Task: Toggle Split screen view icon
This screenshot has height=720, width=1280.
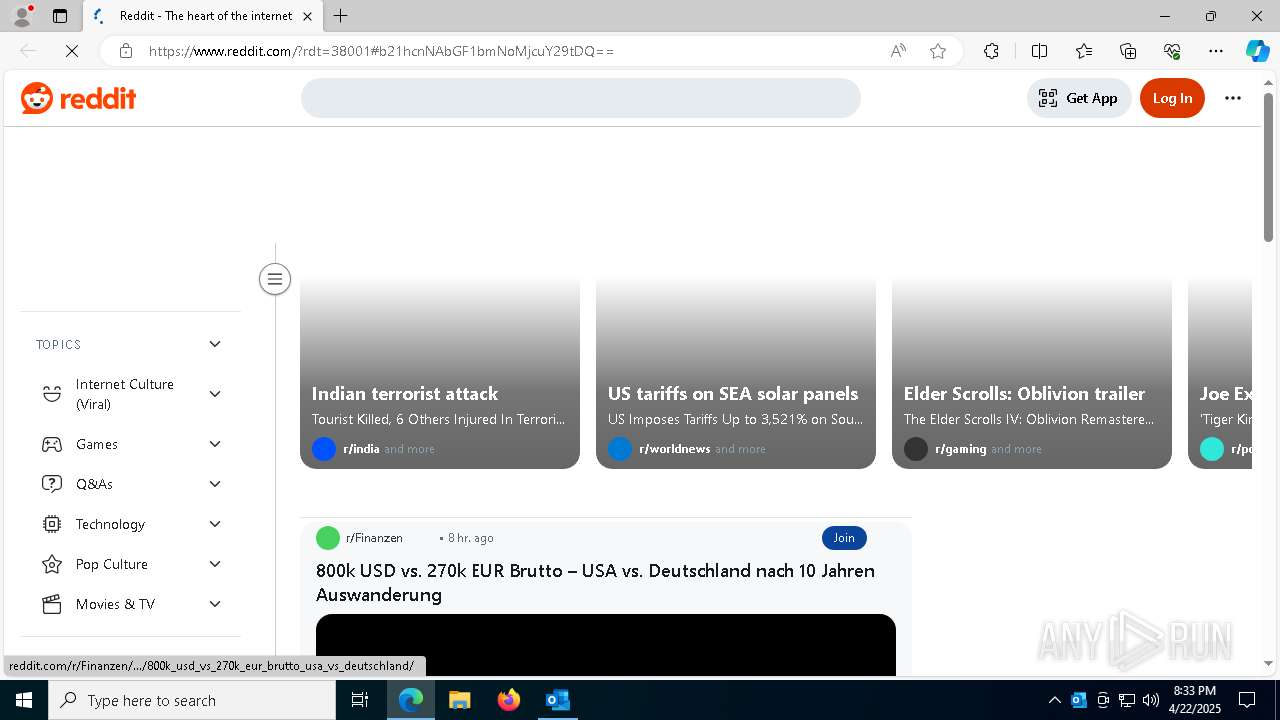Action: (1039, 51)
